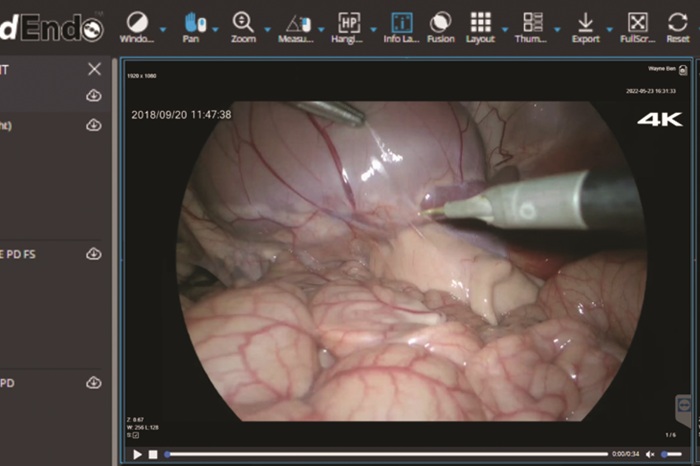Viewport: 700px width, 466px height.
Task: Click the Export icon
Action: point(586,27)
